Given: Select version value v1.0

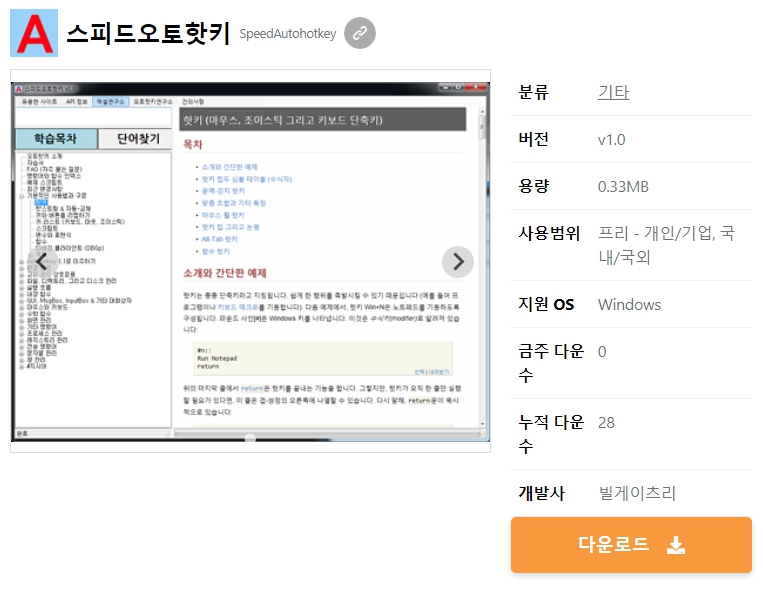Looking at the screenshot, I should [x=611, y=140].
